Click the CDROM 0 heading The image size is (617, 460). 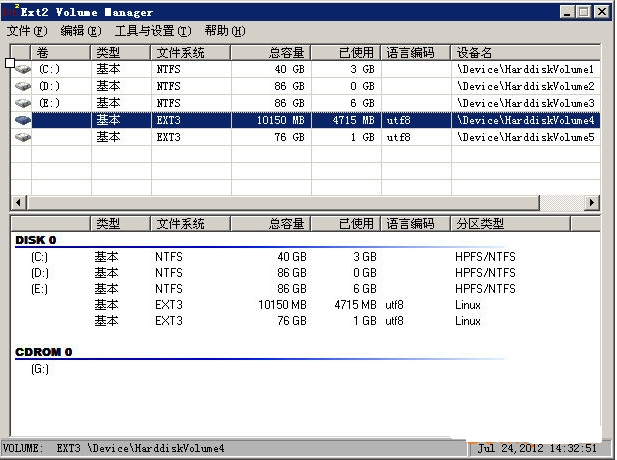pyautogui.click(x=43, y=352)
